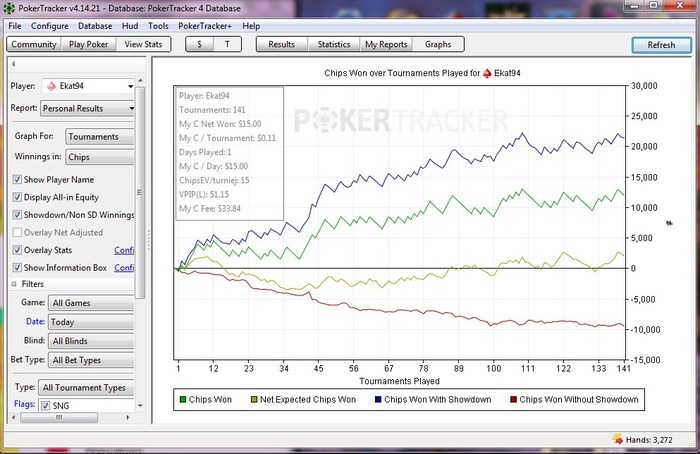Open the Hud menu
This screenshot has width=700, height=454.
[130, 26]
